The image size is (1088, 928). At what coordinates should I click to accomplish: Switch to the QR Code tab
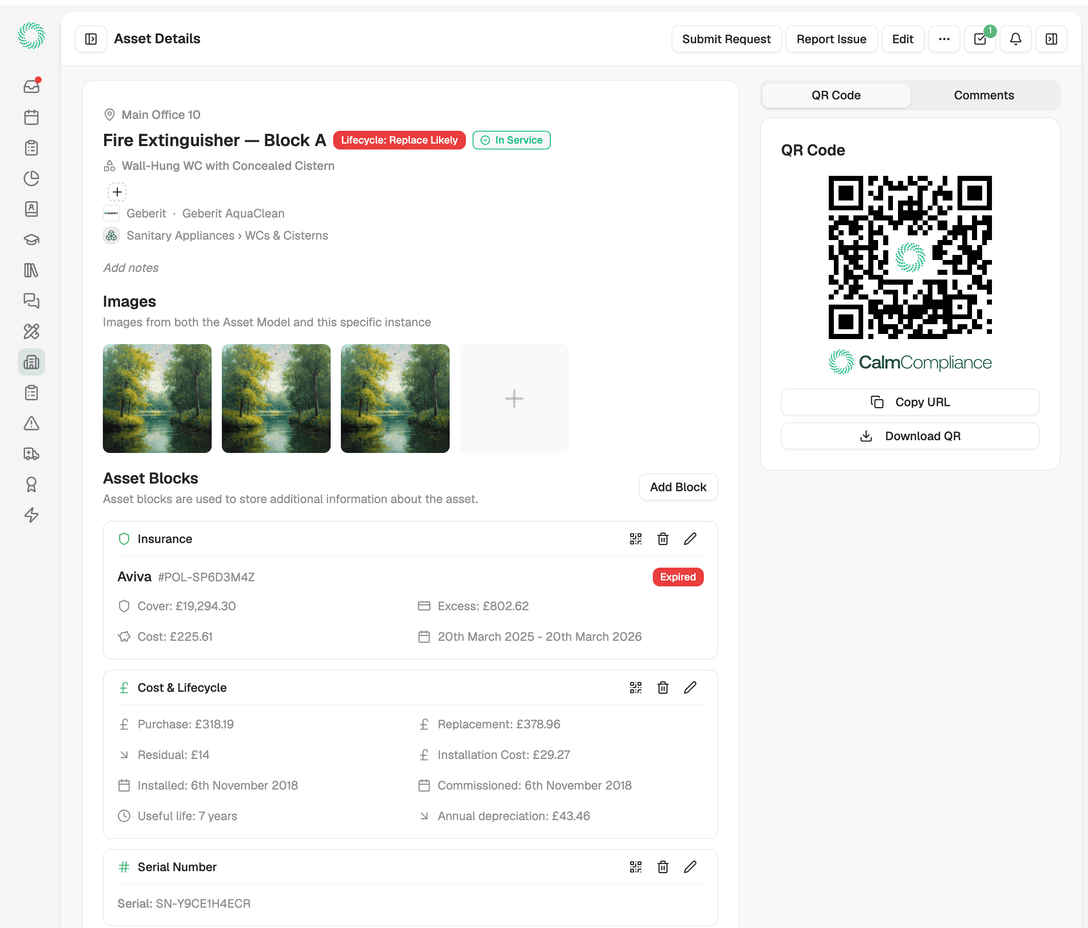click(x=836, y=95)
